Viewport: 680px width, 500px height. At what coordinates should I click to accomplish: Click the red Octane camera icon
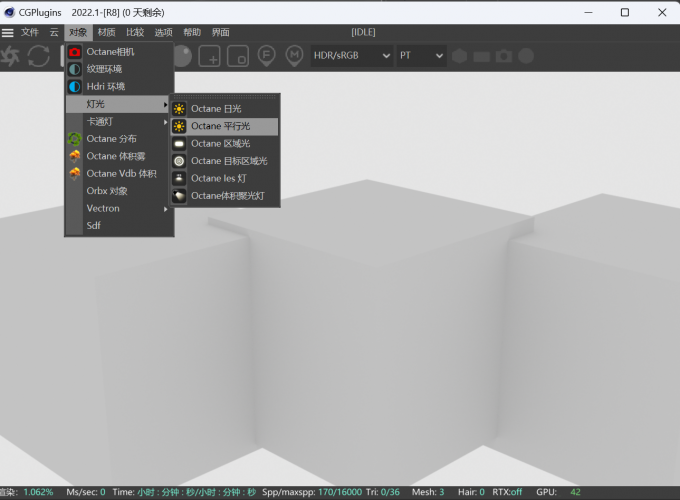(x=75, y=52)
